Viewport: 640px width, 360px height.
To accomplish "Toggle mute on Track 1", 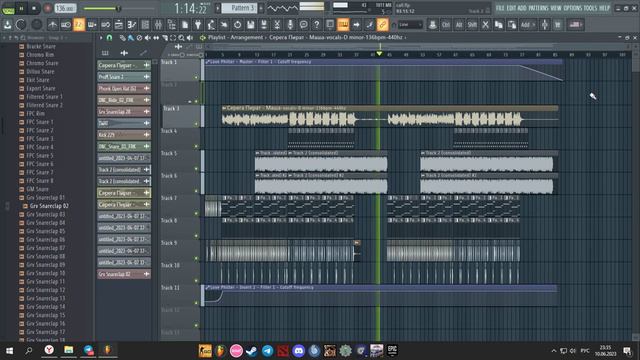I will pyautogui.click(x=196, y=77).
